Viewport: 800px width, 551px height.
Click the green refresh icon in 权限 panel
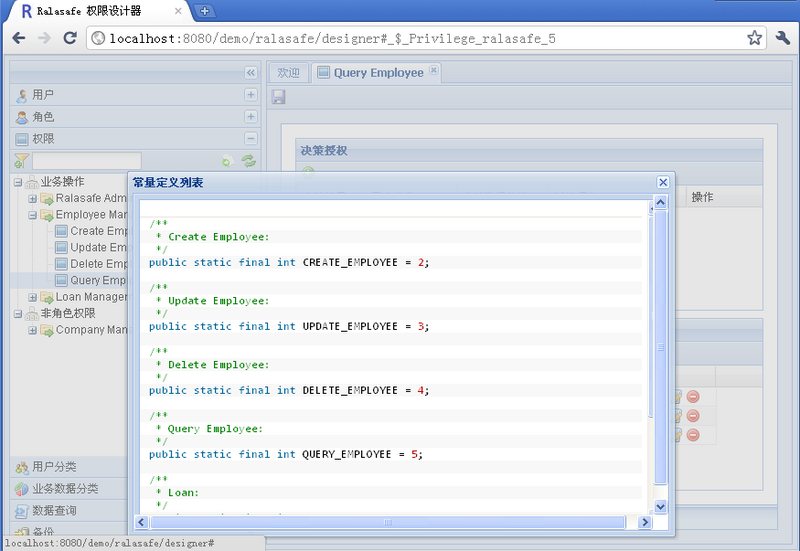click(248, 161)
